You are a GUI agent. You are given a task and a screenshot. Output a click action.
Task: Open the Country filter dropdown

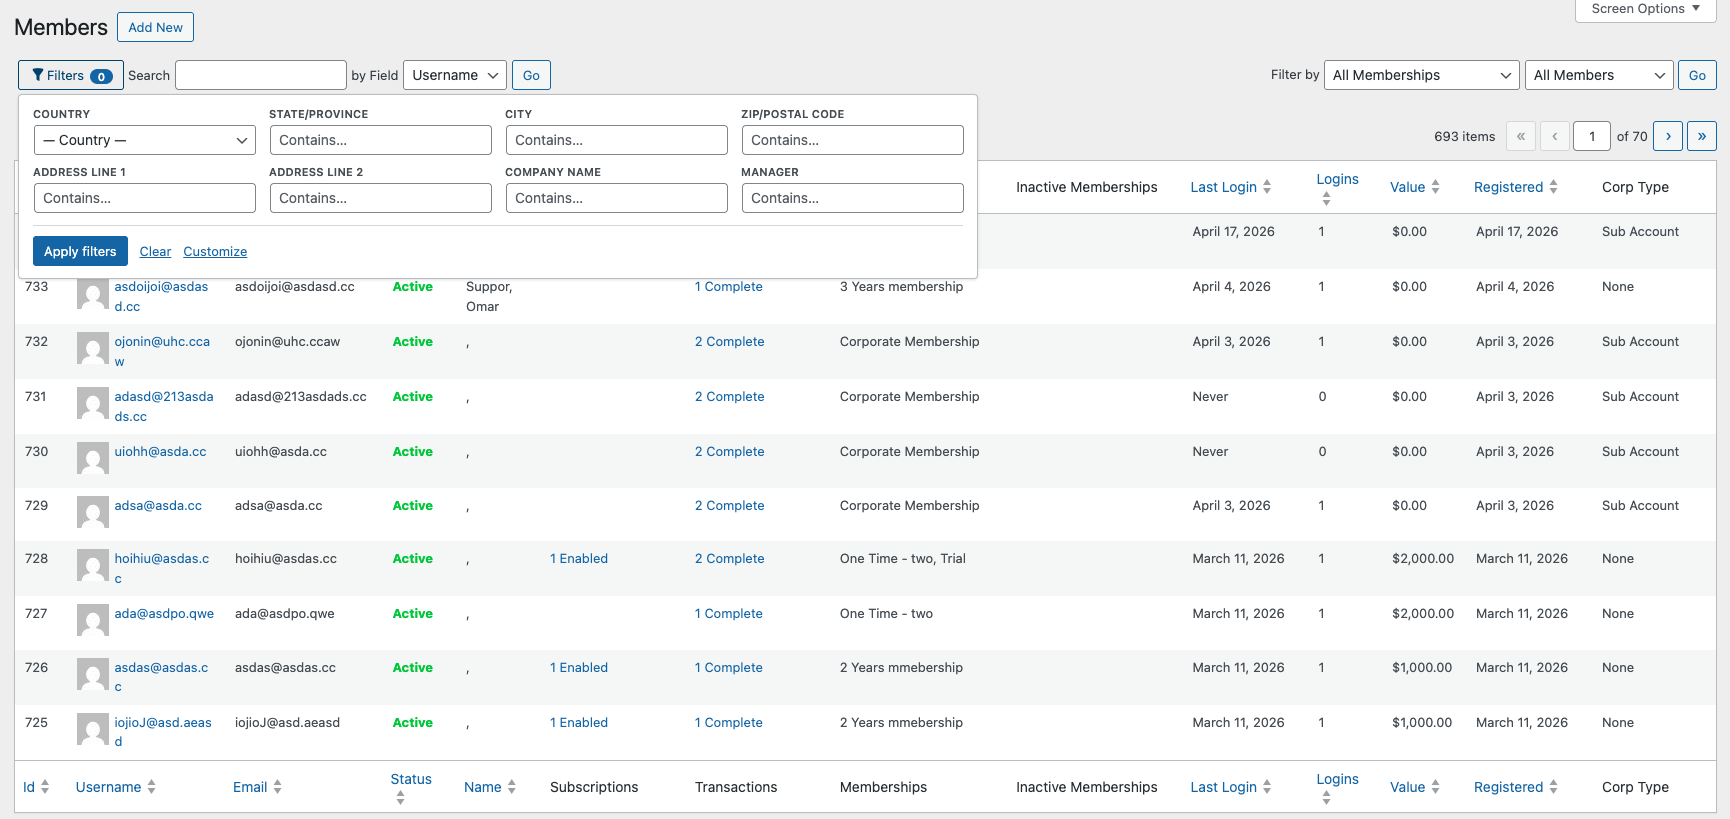point(145,140)
